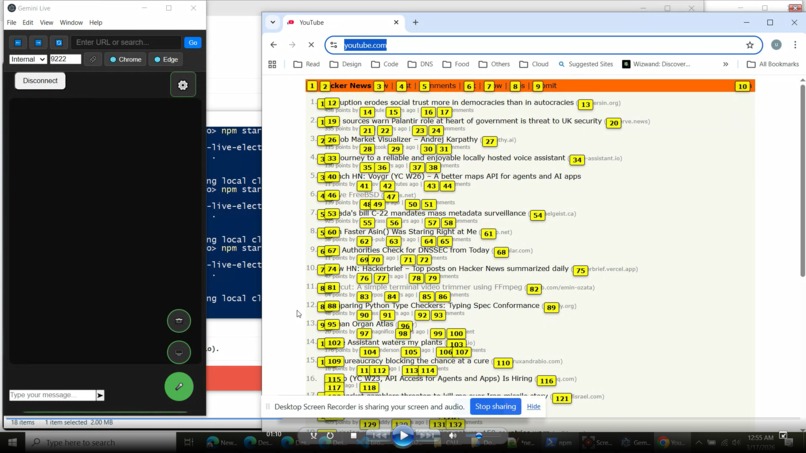Click the round button below the trash icon

(x=179, y=353)
